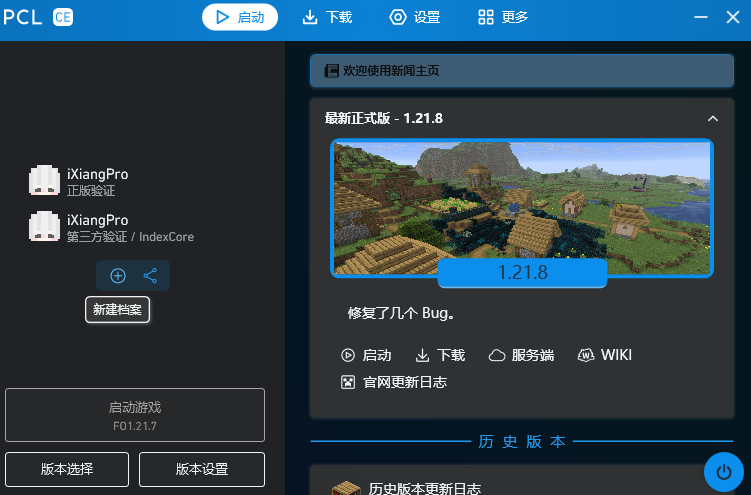
Task: Click the round power button
Action: [724, 472]
